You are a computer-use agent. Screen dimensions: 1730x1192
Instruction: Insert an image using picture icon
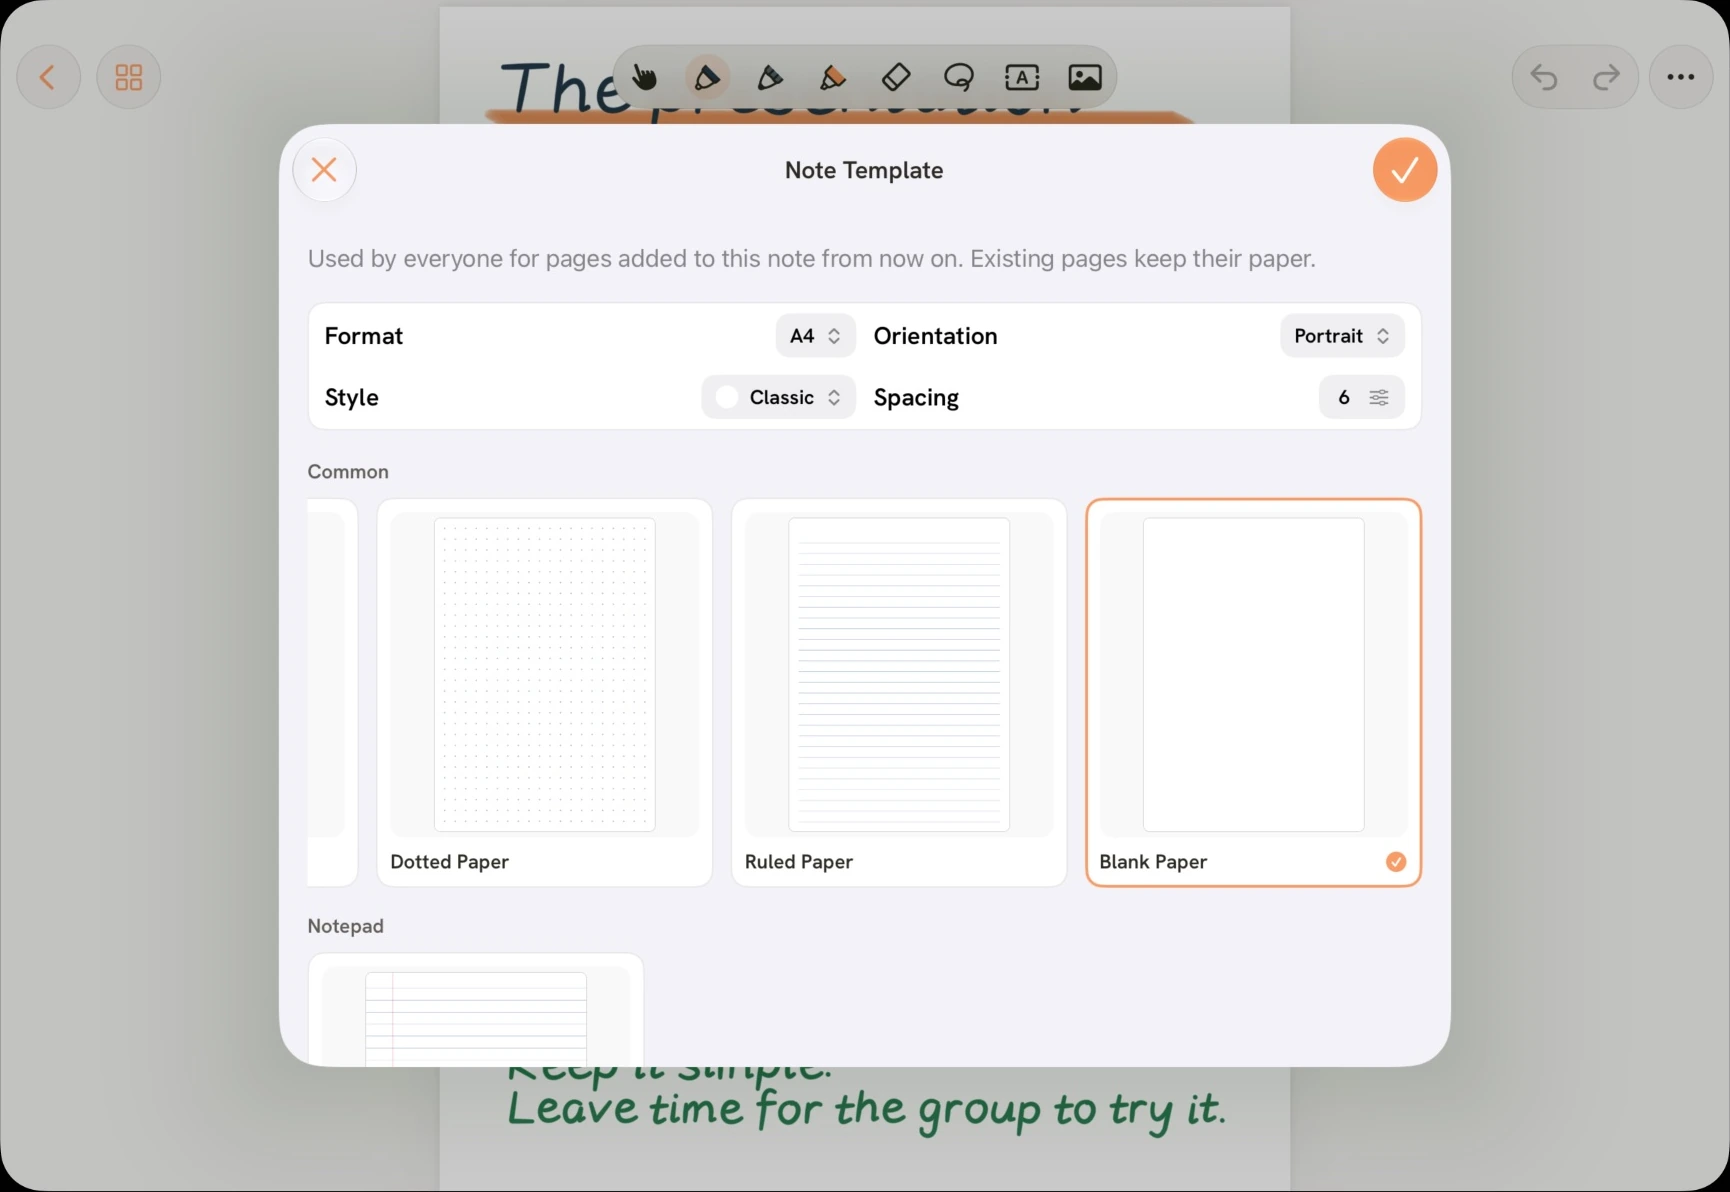tap(1085, 77)
